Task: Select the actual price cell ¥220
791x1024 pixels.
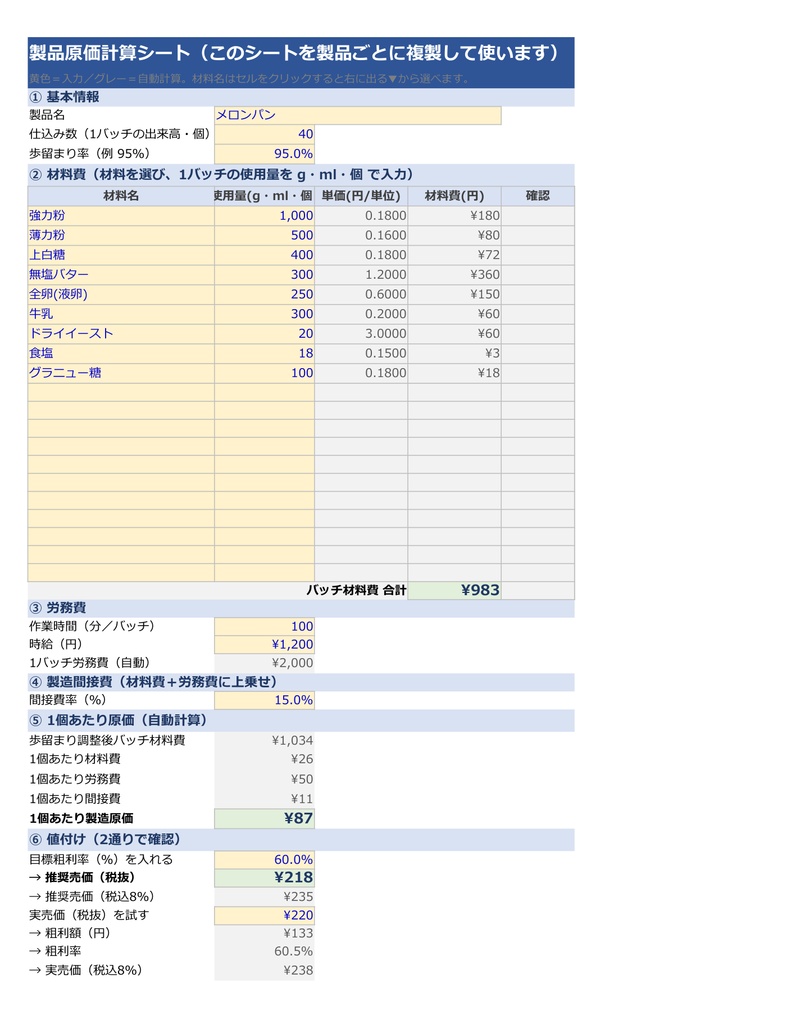Action: [265, 916]
